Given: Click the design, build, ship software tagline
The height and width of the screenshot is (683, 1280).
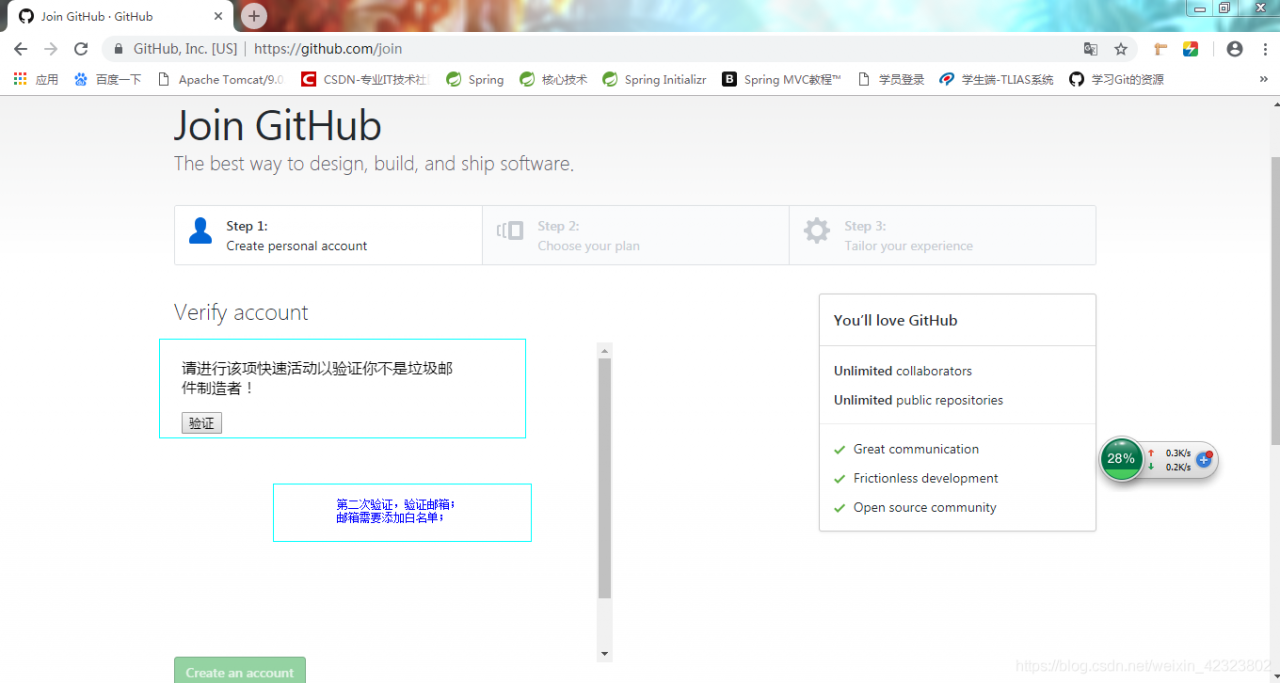Looking at the screenshot, I should coord(374,164).
